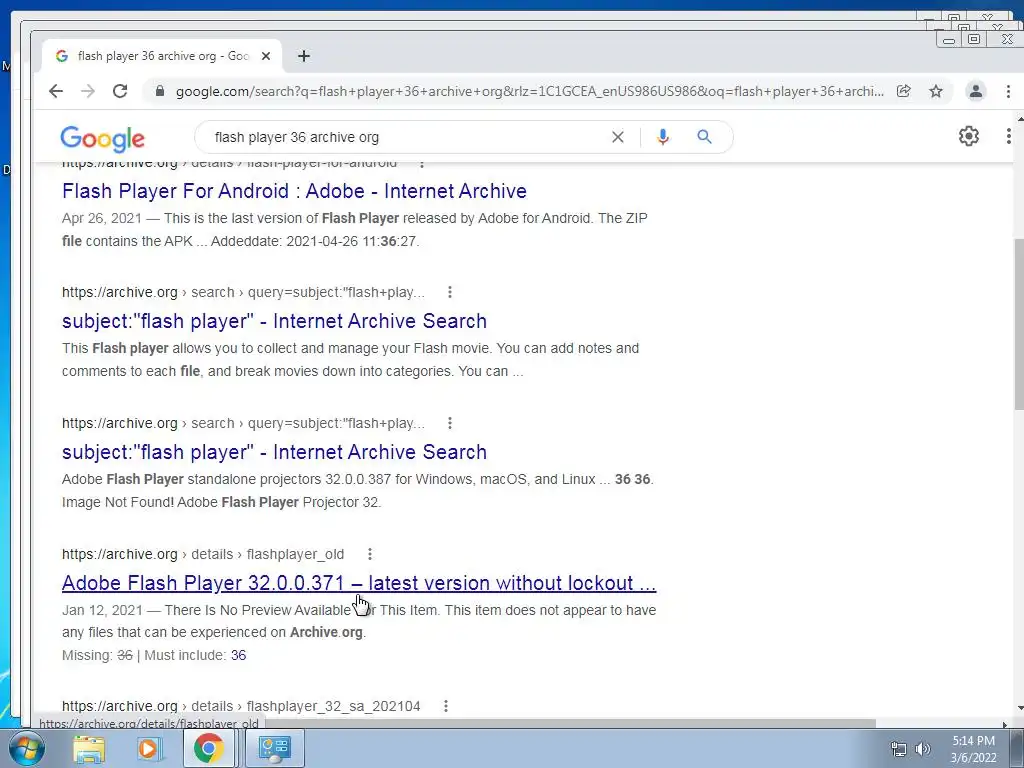Screen dimensions: 1024x768
Task: Open options for first archive.org search result
Action: 450,292
